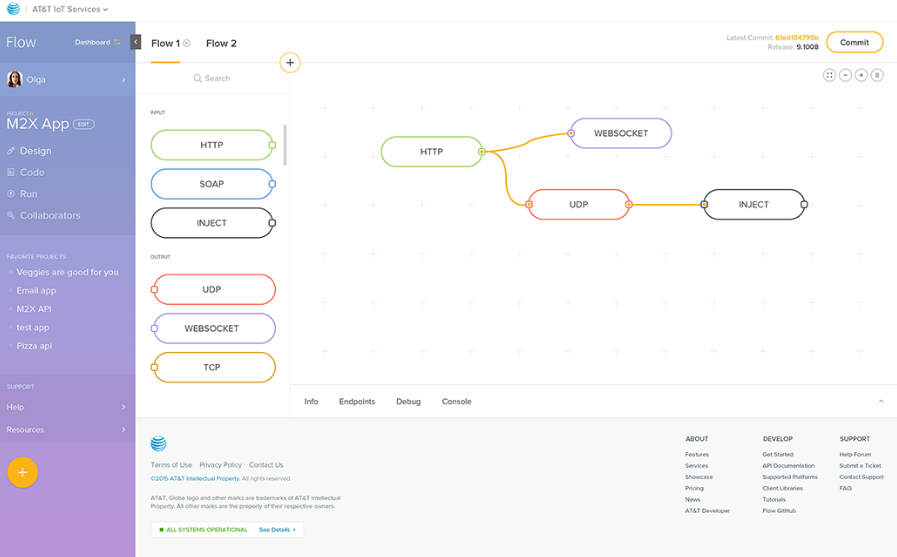Select the INJECT node in input palette
This screenshot has width=897, height=557.
pos(213,223)
